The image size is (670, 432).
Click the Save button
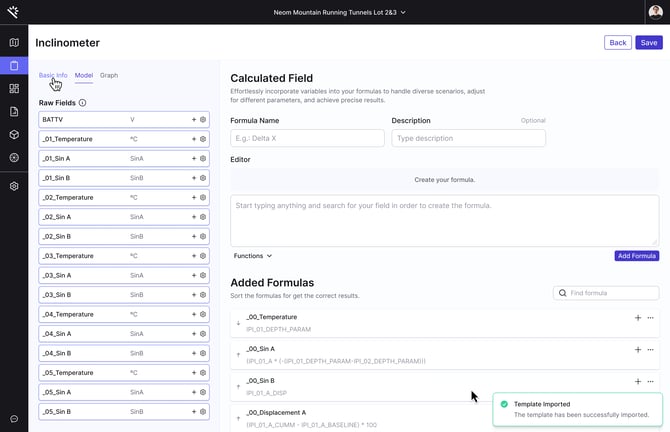(x=648, y=43)
